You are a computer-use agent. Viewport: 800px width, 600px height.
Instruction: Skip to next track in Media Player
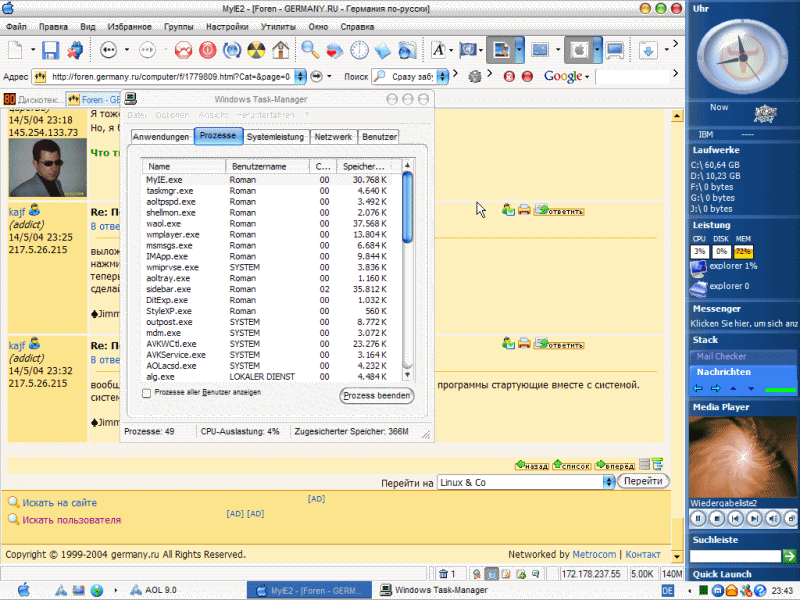754,518
